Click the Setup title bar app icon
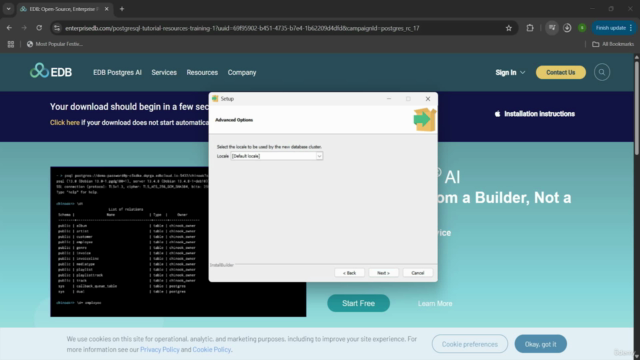The width and height of the screenshot is (640, 360). click(215, 99)
